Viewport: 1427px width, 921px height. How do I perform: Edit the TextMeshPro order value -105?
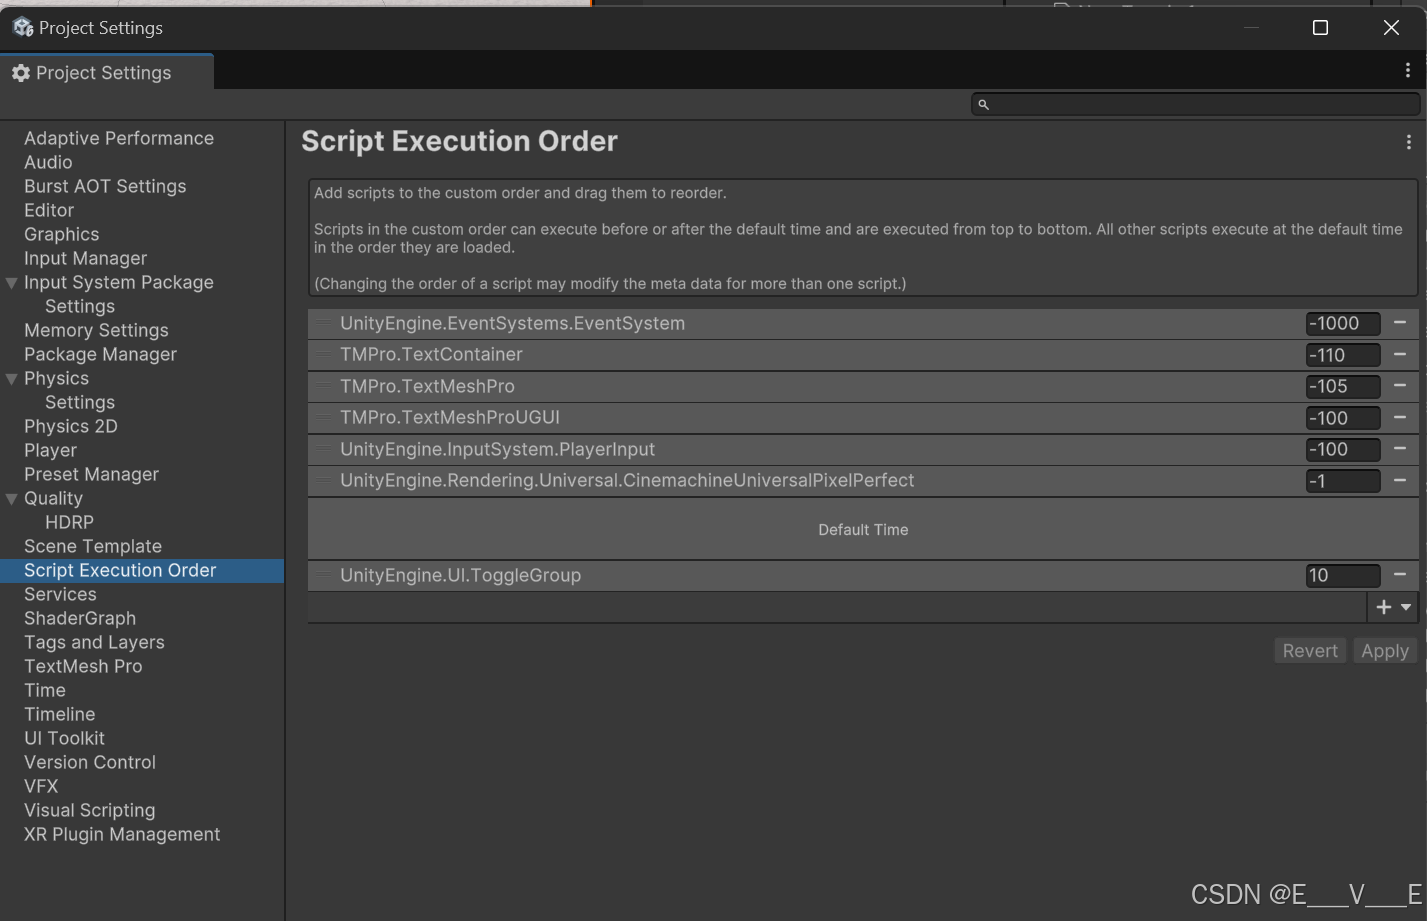[x=1343, y=386]
